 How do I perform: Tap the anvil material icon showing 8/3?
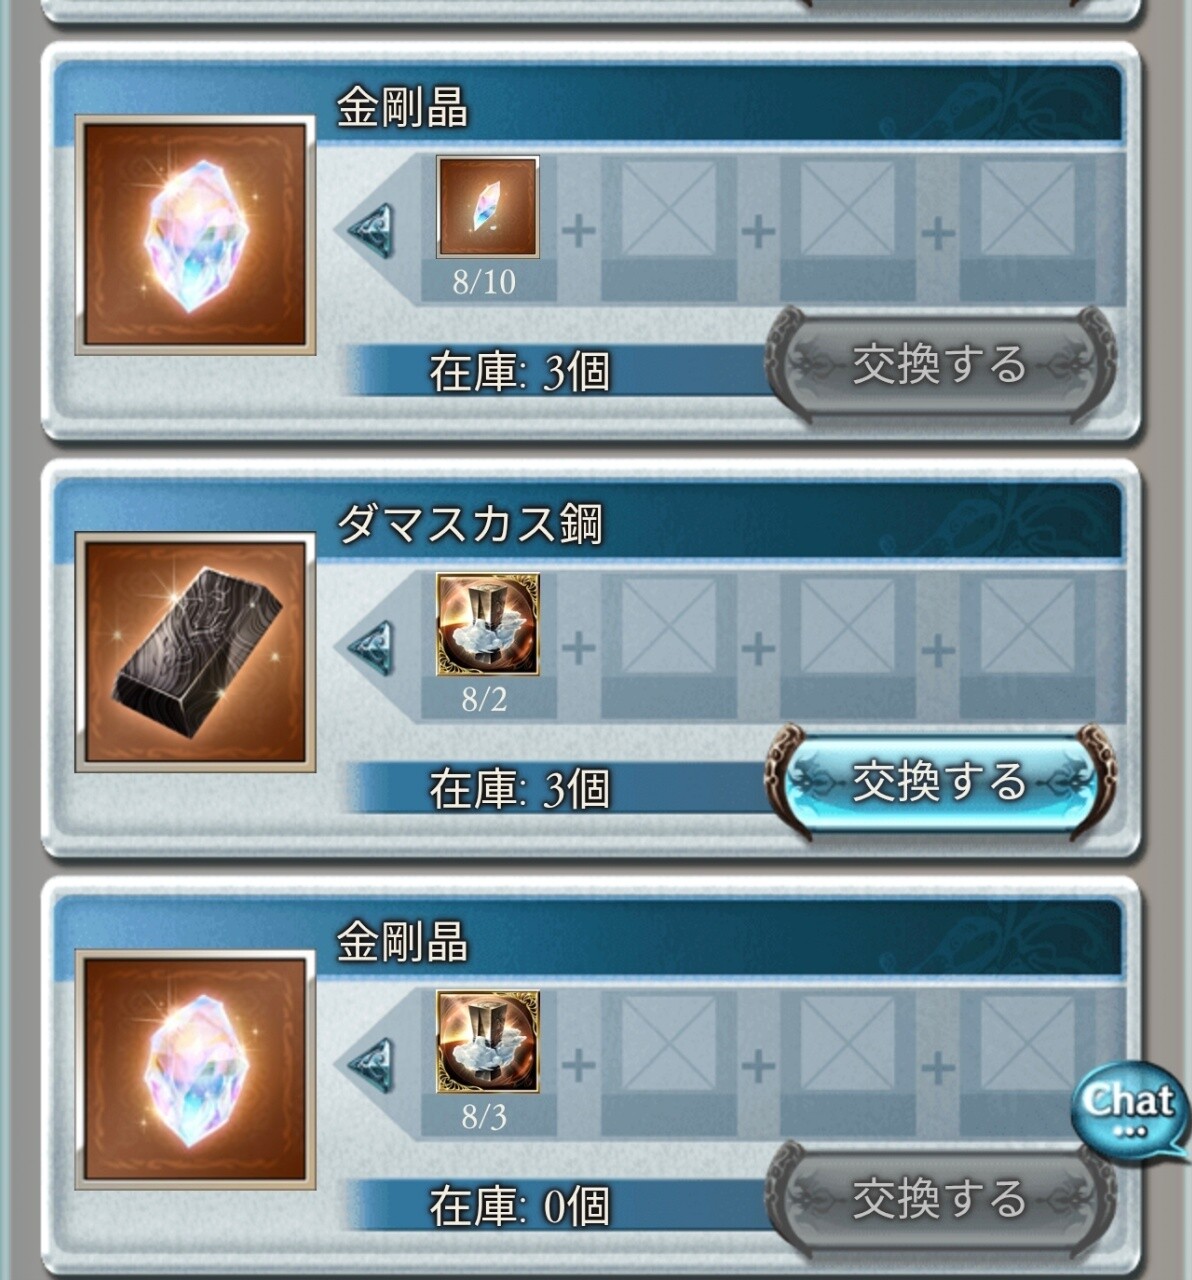(488, 1041)
